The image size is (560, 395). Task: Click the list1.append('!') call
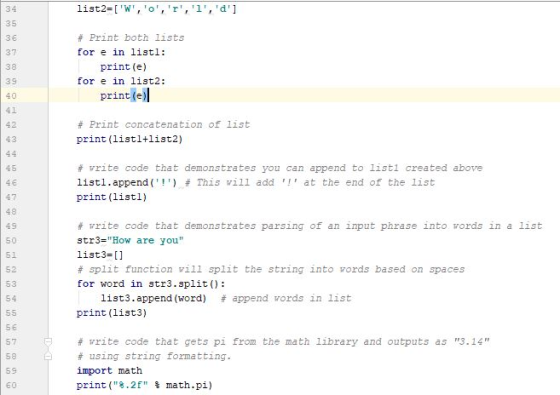pyautogui.click(x=127, y=182)
